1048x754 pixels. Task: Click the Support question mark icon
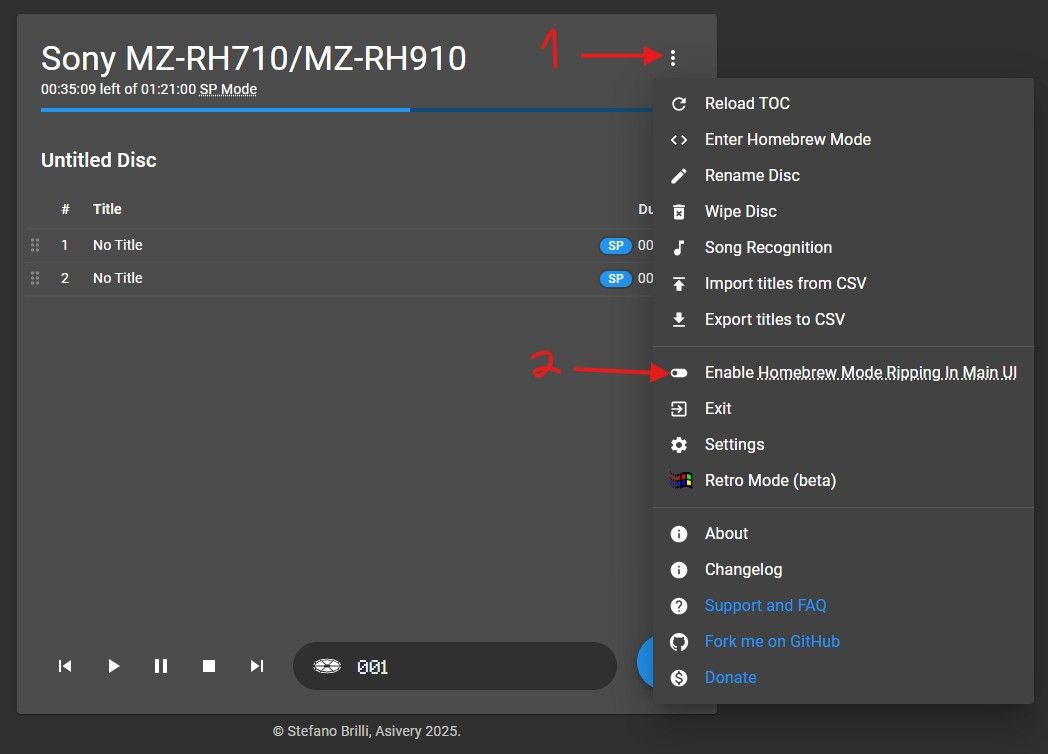[678, 606]
